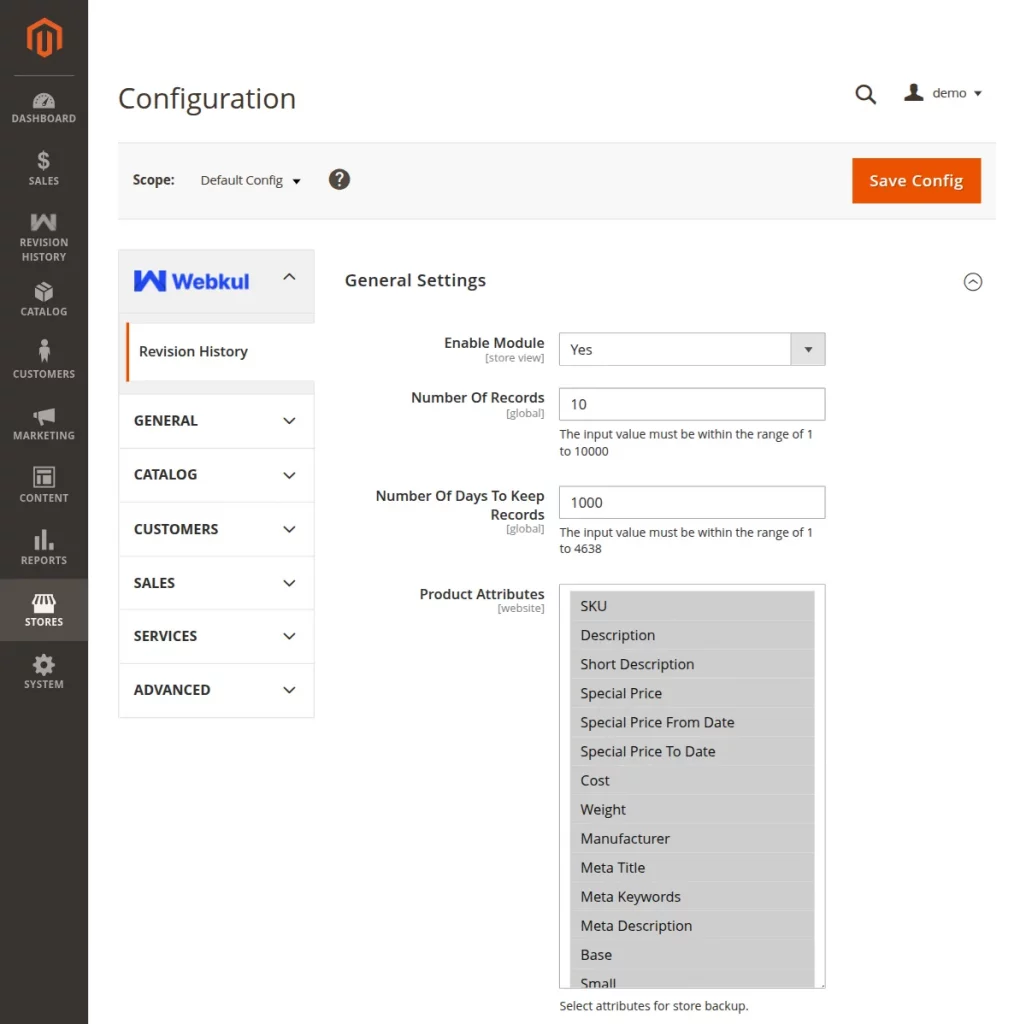The width and height of the screenshot is (1026, 1024).
Task: Expand the CUSTOMERS configuration section
Action: point(216,529)
